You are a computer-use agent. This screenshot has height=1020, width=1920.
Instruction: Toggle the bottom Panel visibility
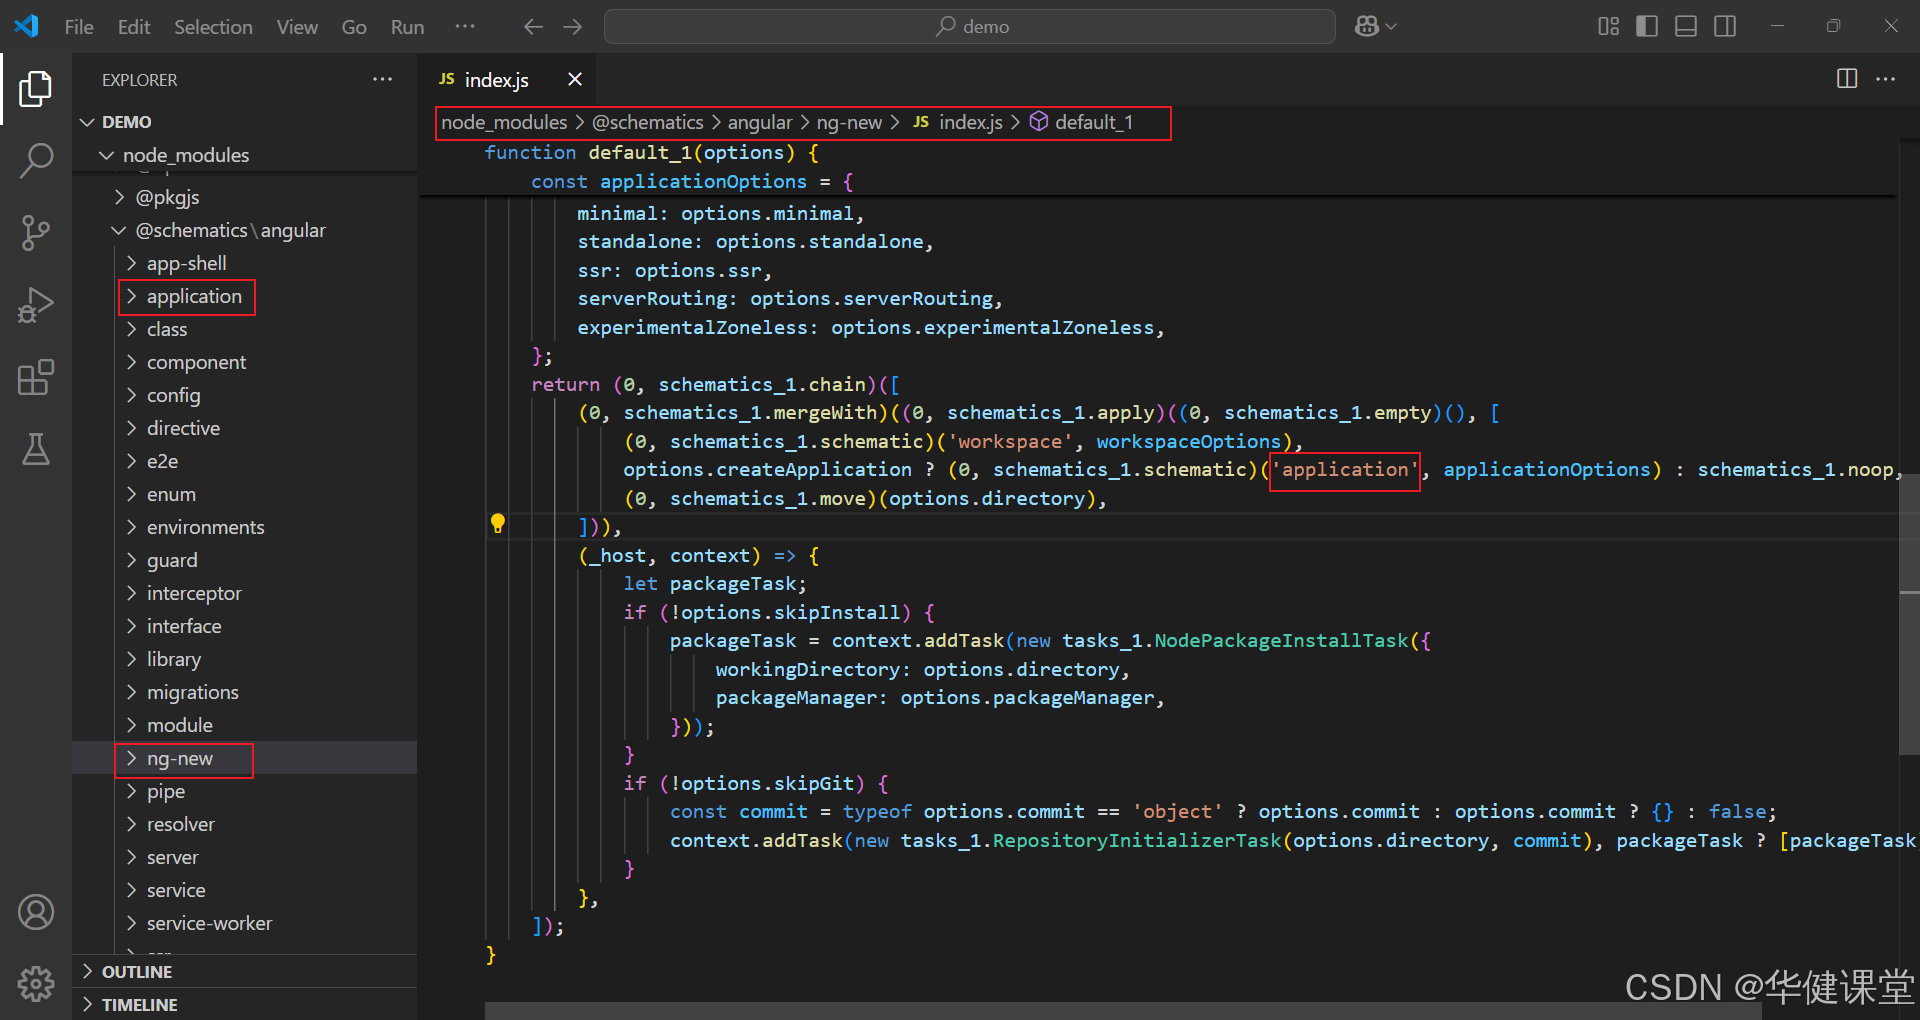tap(1686, 27)
